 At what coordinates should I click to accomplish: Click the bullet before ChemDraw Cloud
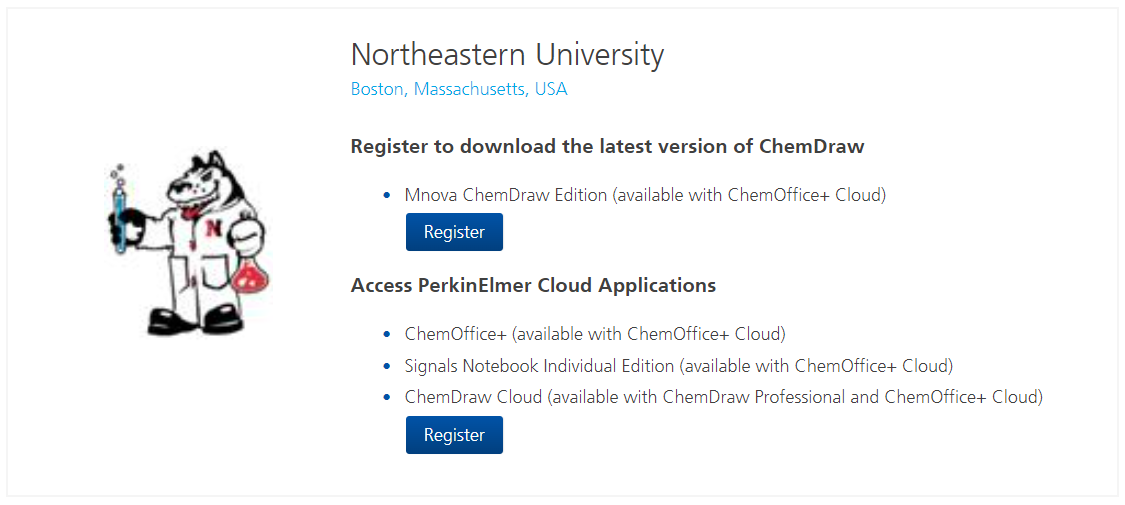[x=387, y=397]
